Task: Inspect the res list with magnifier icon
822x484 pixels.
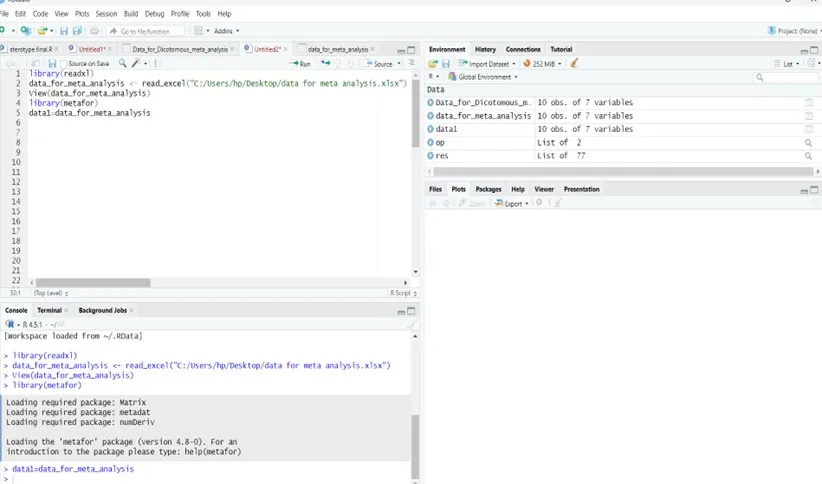Action: click(808, 156)
